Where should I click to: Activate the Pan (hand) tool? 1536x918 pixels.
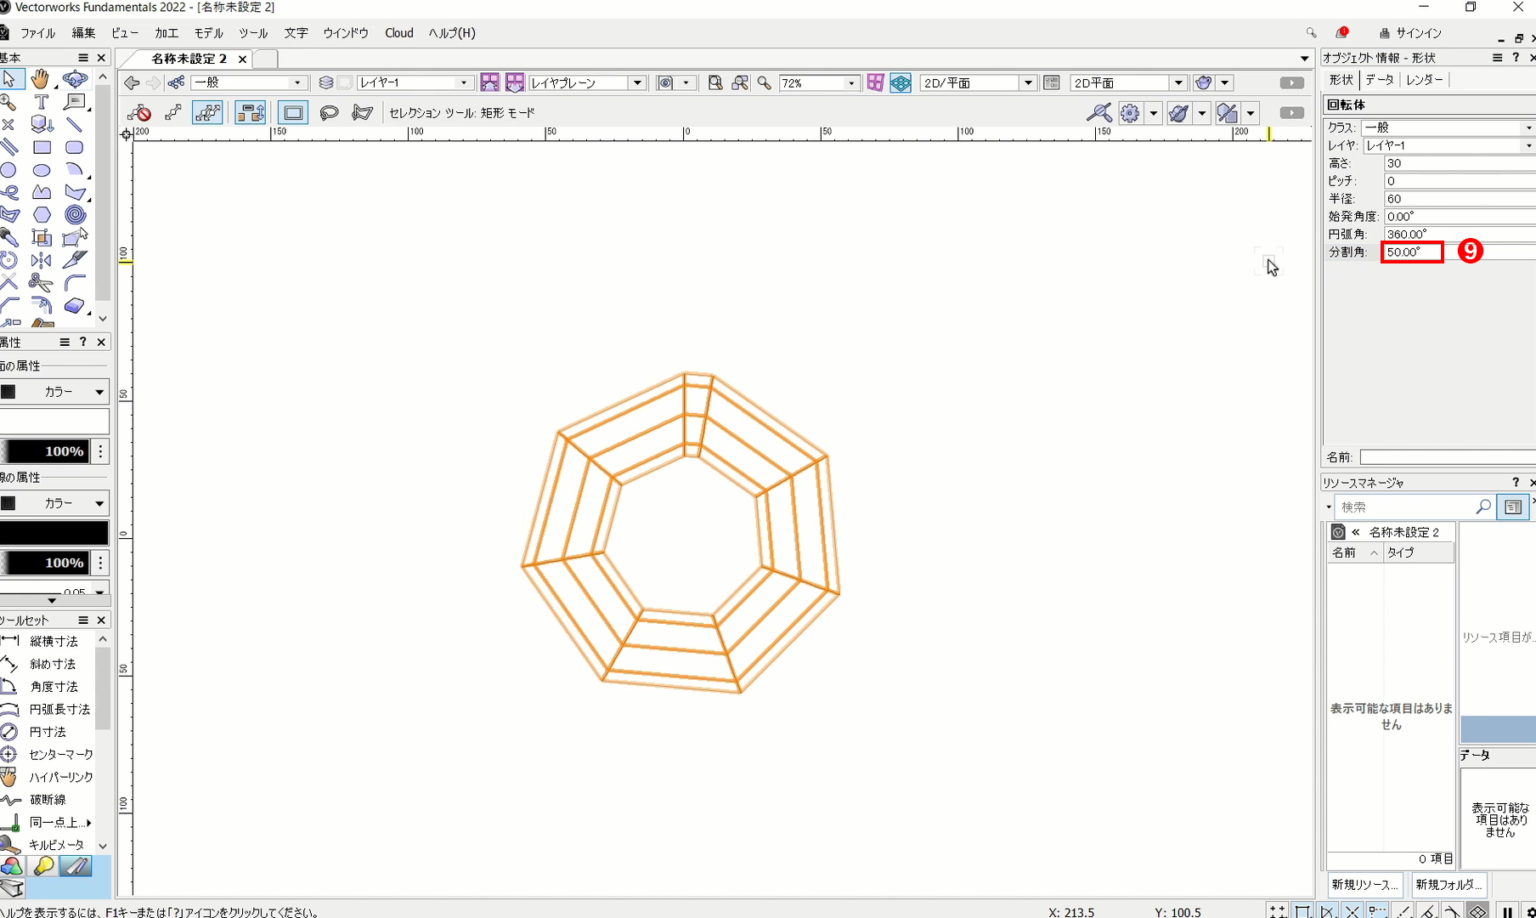(40, 80)
